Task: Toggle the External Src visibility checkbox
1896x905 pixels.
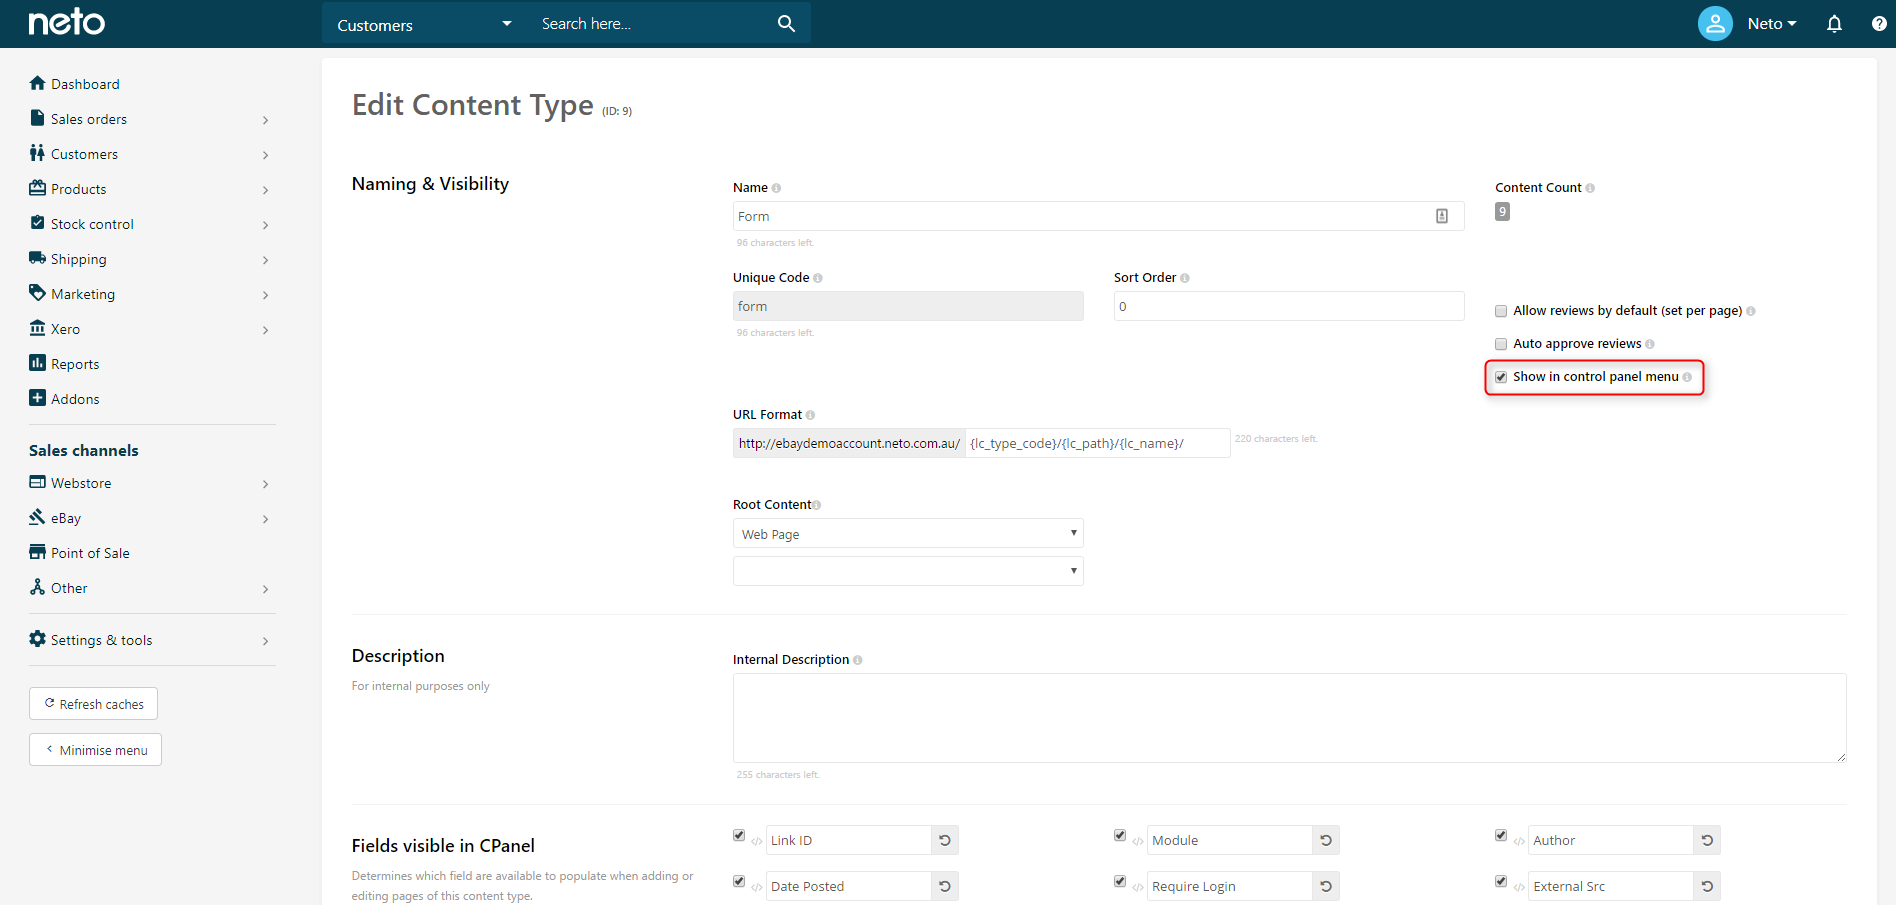Action: pyautogui.click(x=1501, y=881)
